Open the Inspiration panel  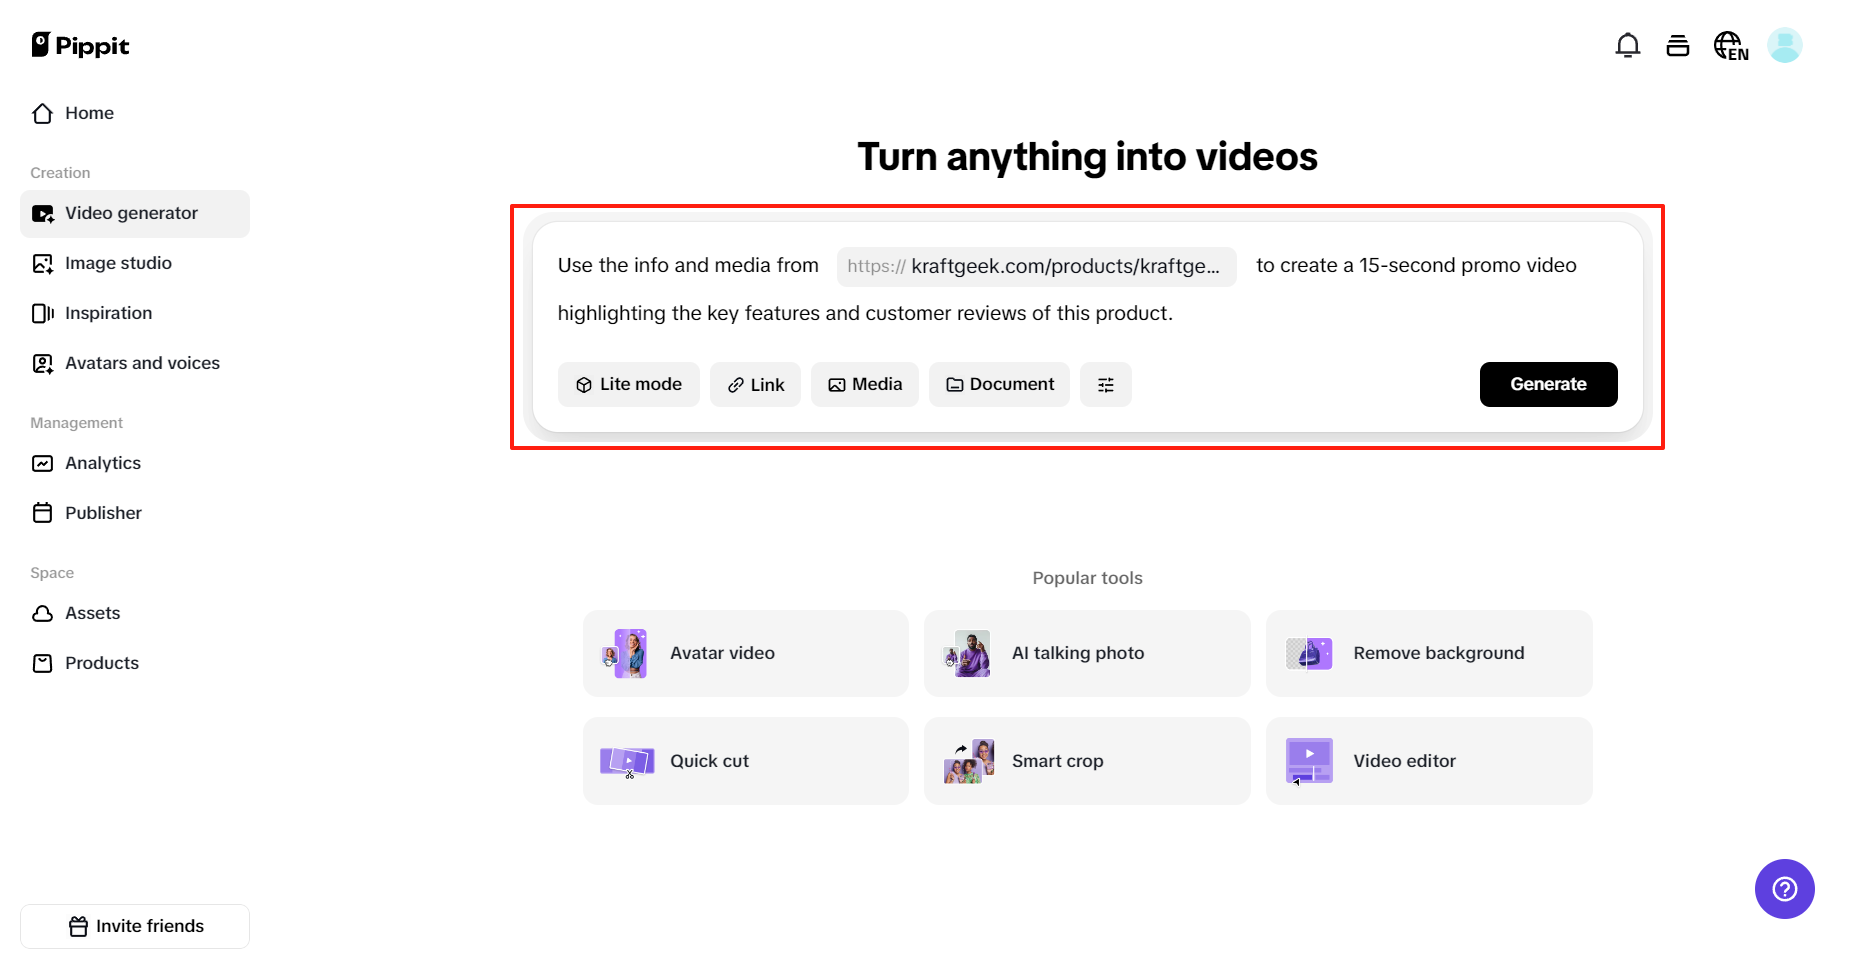pos(108,313)
